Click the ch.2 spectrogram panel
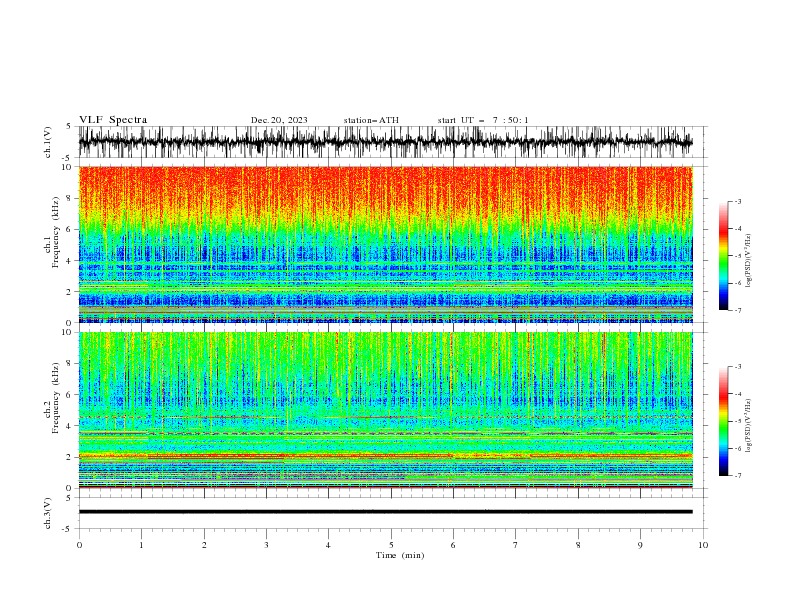Screen dimensions: 792x612 pos(385,410)
